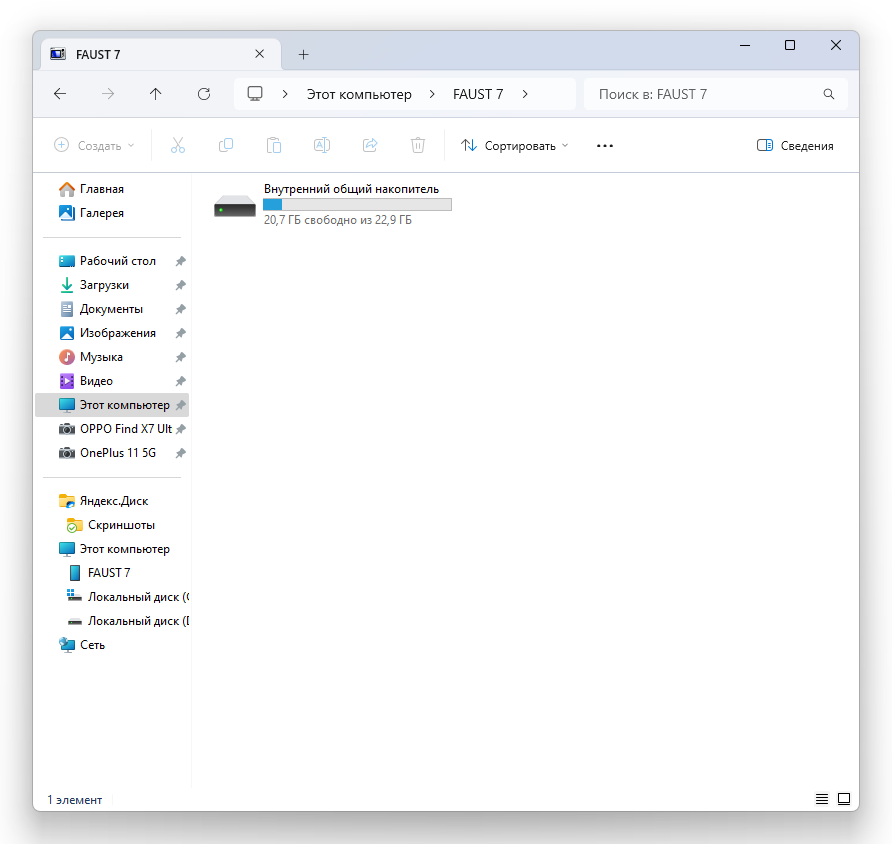The height and width of the screenshot is (844, 892).
Task: Maximize the Explorer window
Action: 790,45
